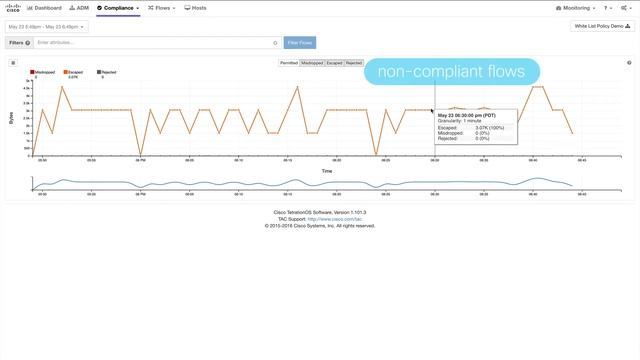Click the Filter Flows button

pos(300,42)
